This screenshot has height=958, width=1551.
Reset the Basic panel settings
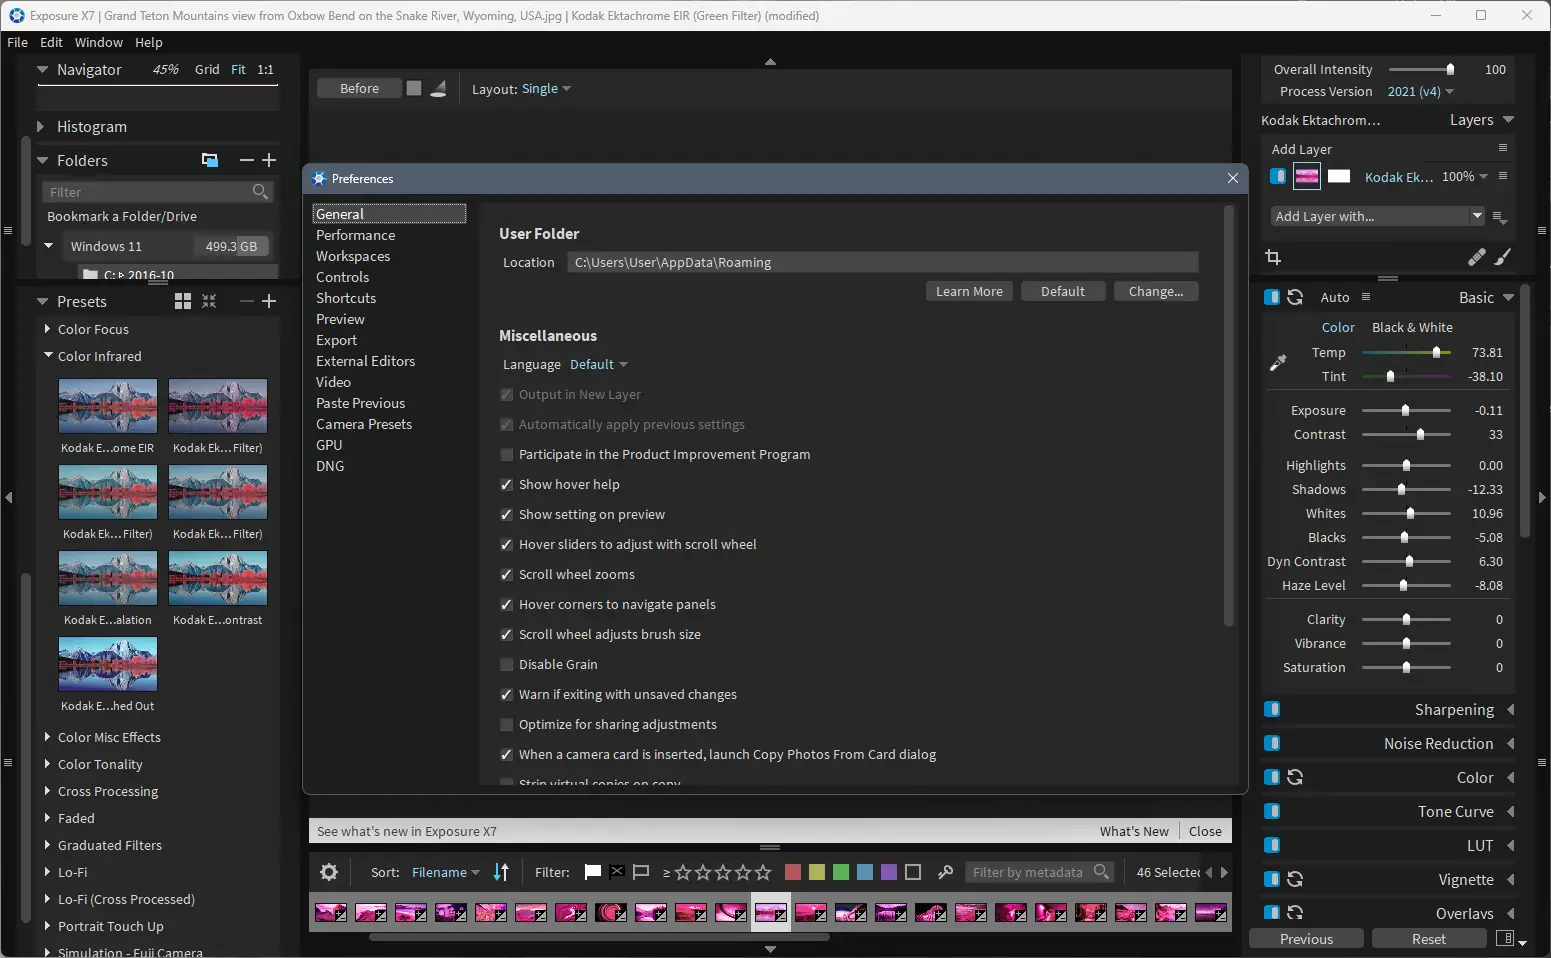(x=1295, y=297)
